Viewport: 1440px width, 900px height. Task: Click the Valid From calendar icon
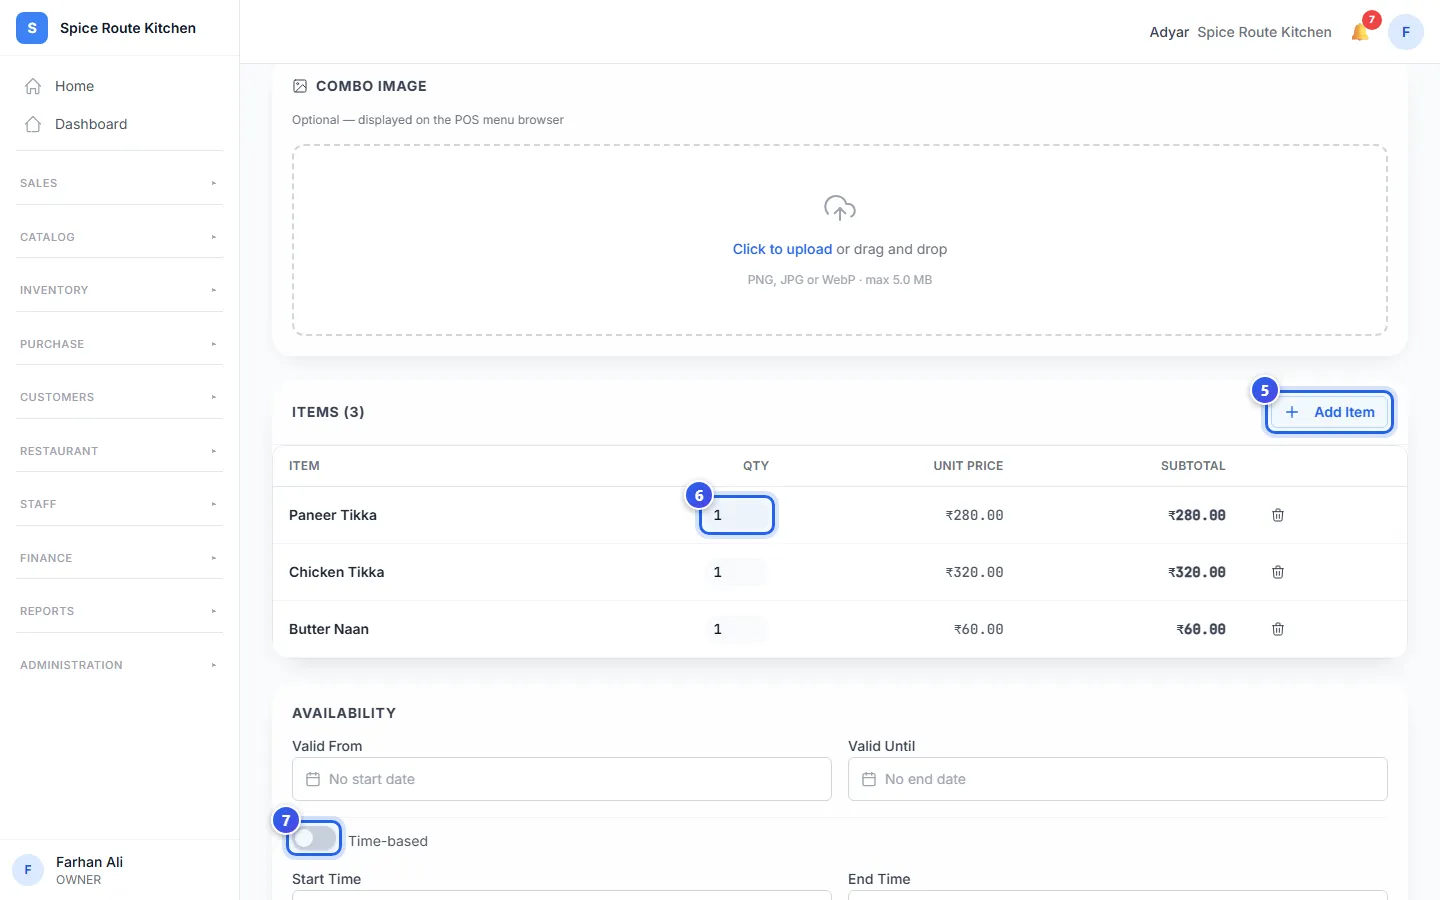point(313,779)
